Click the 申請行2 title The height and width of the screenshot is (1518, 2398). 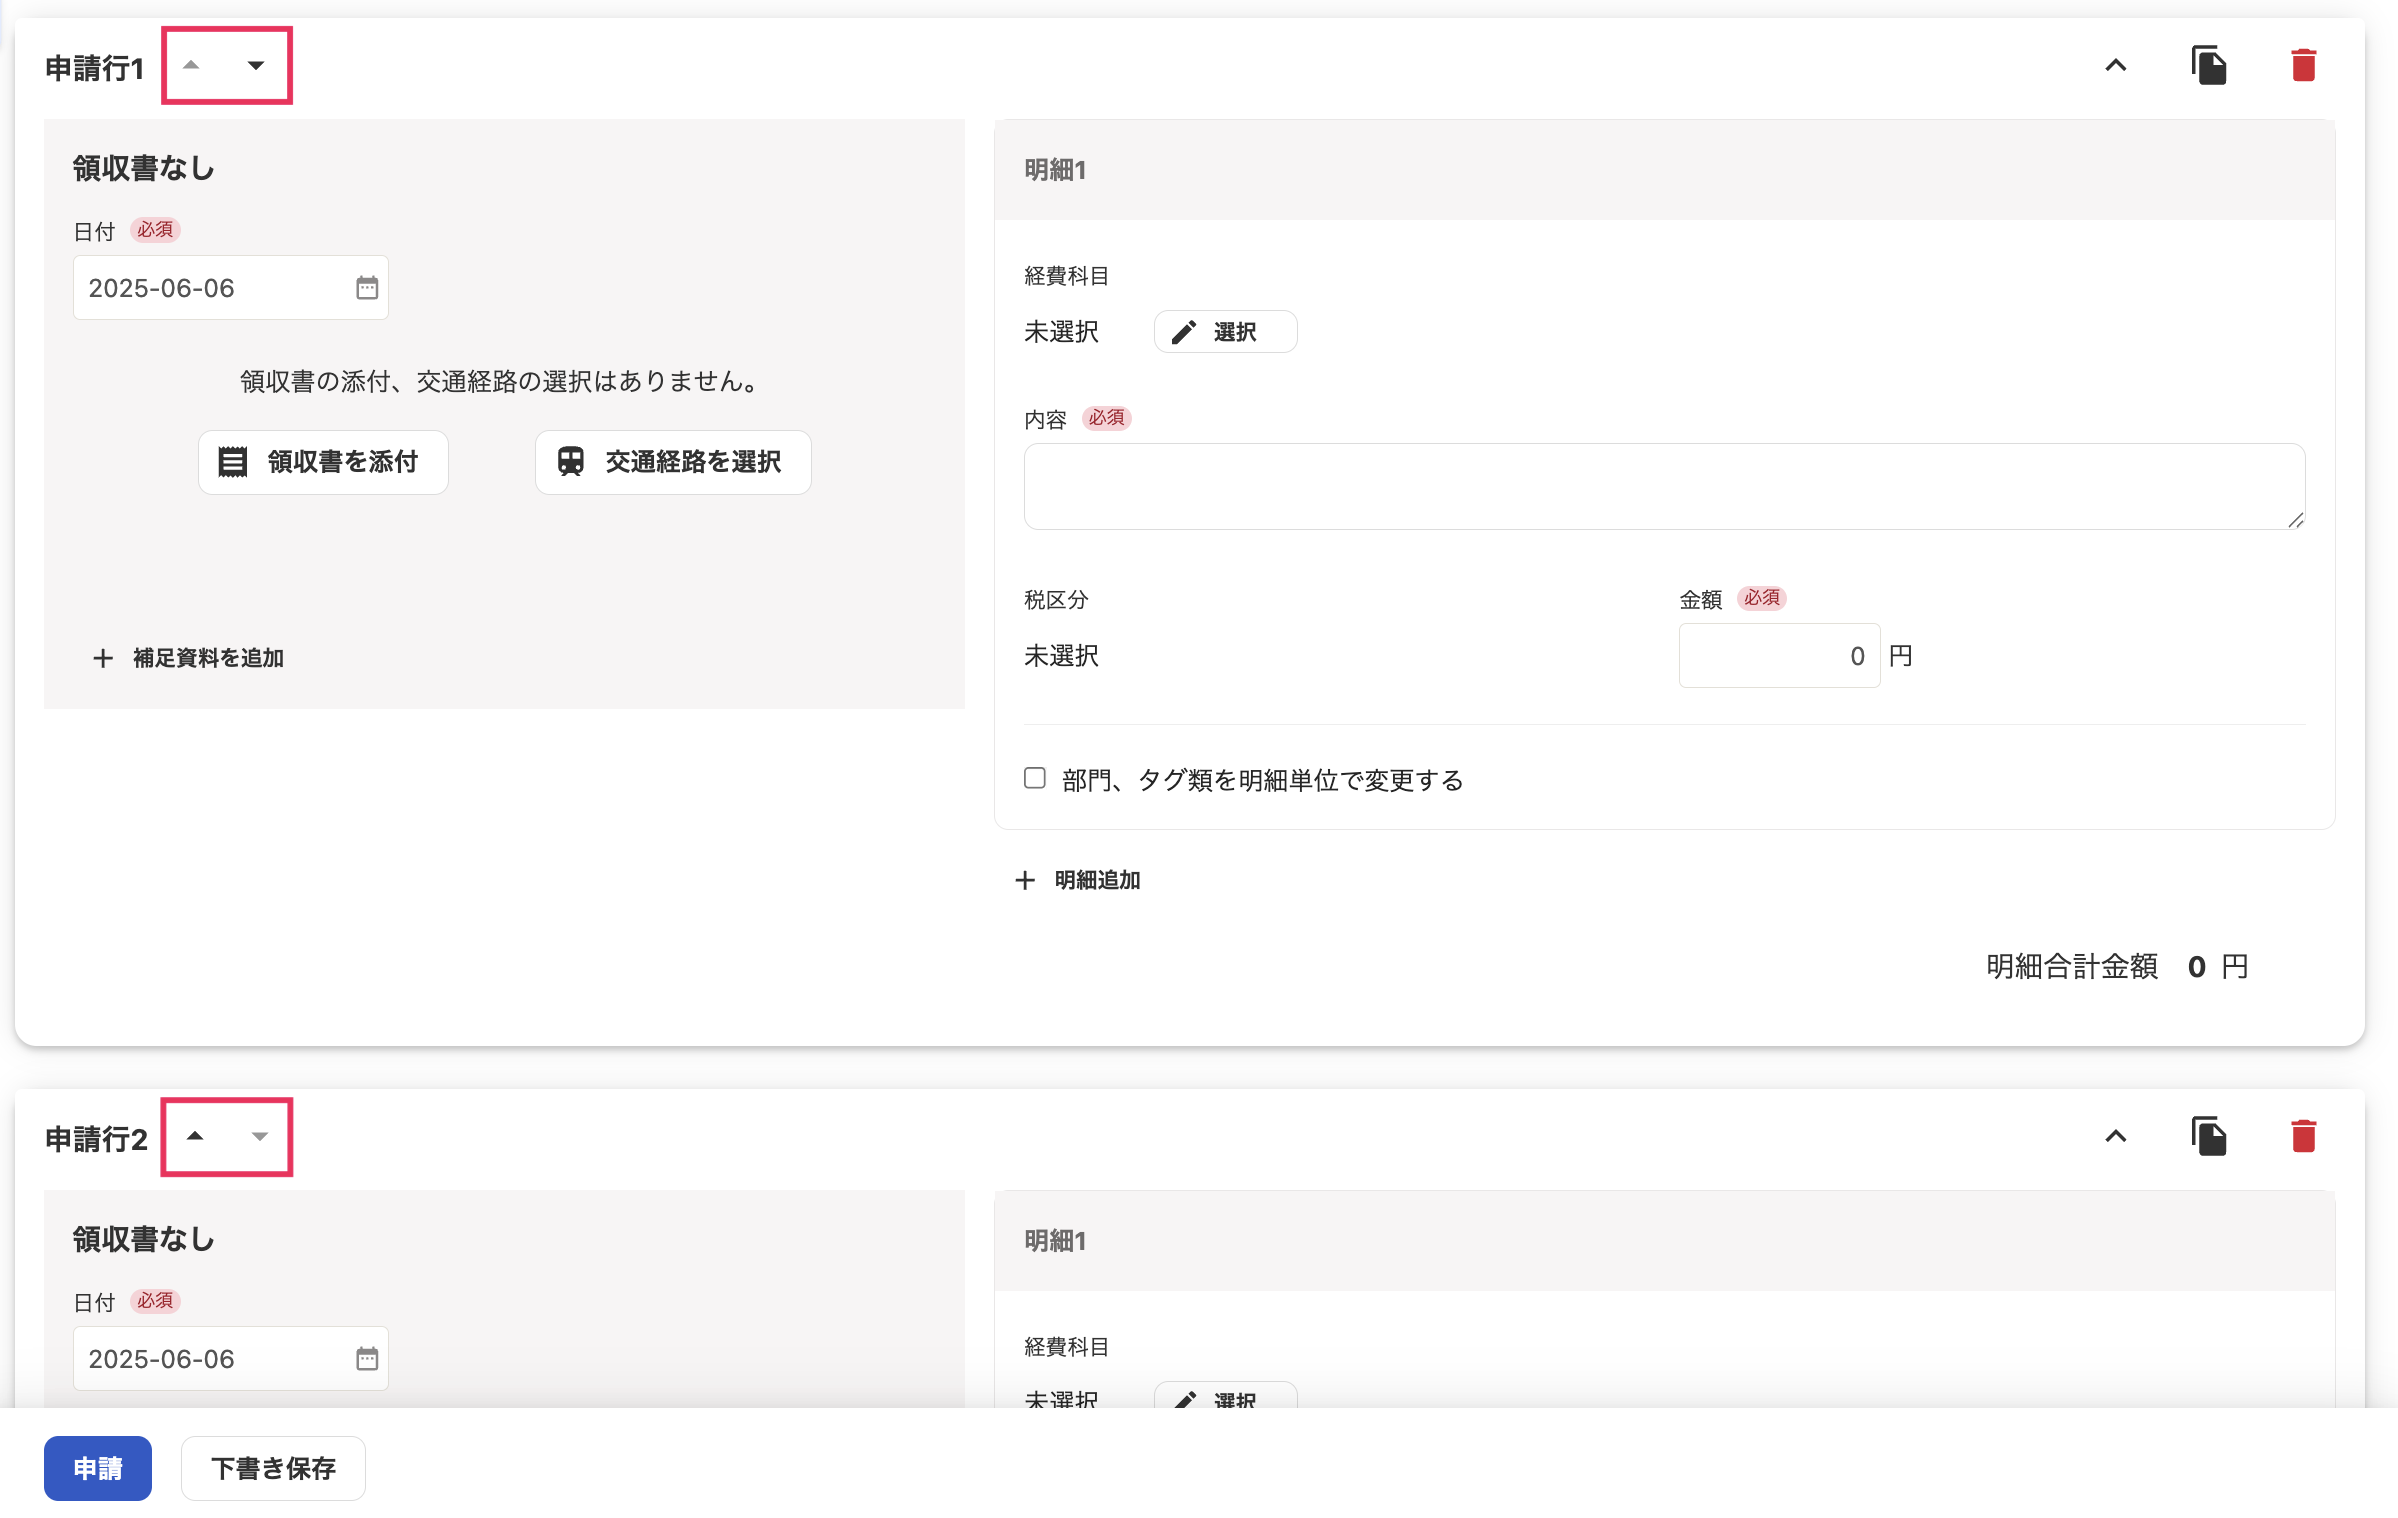(x=96, y=1139)
